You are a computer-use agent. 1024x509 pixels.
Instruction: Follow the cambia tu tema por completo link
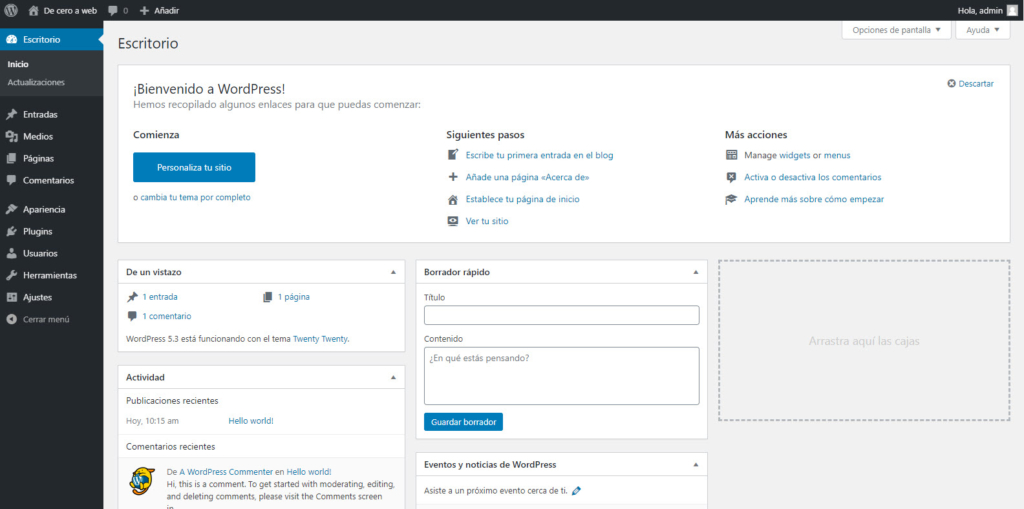[x=195, y=197]
